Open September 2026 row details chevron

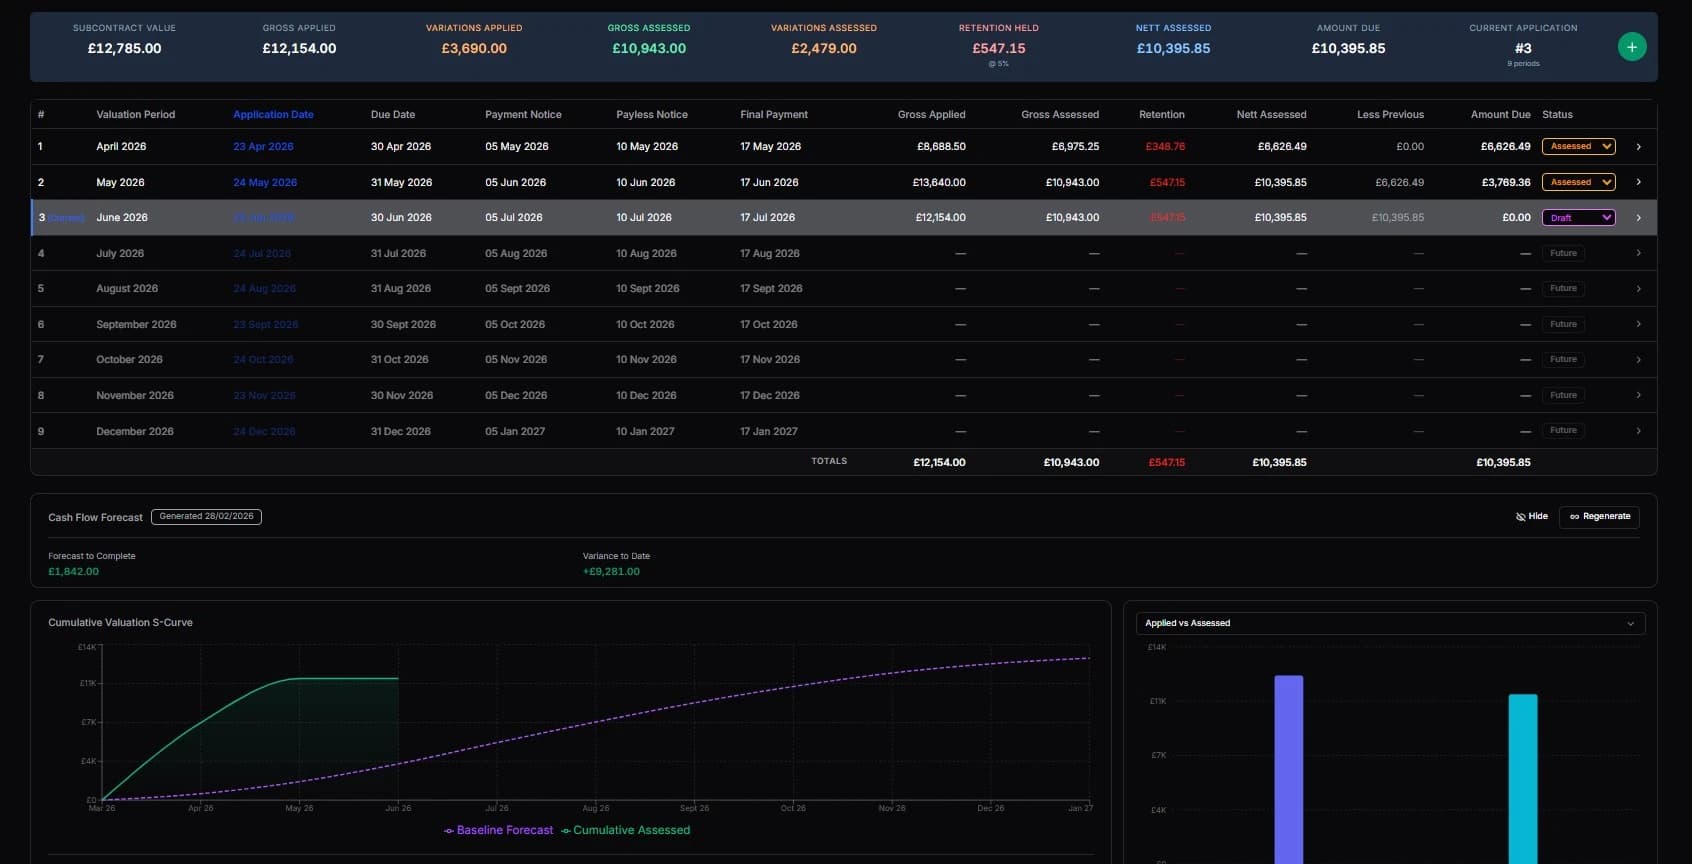pyautogui.click(x=1638, y=324)
